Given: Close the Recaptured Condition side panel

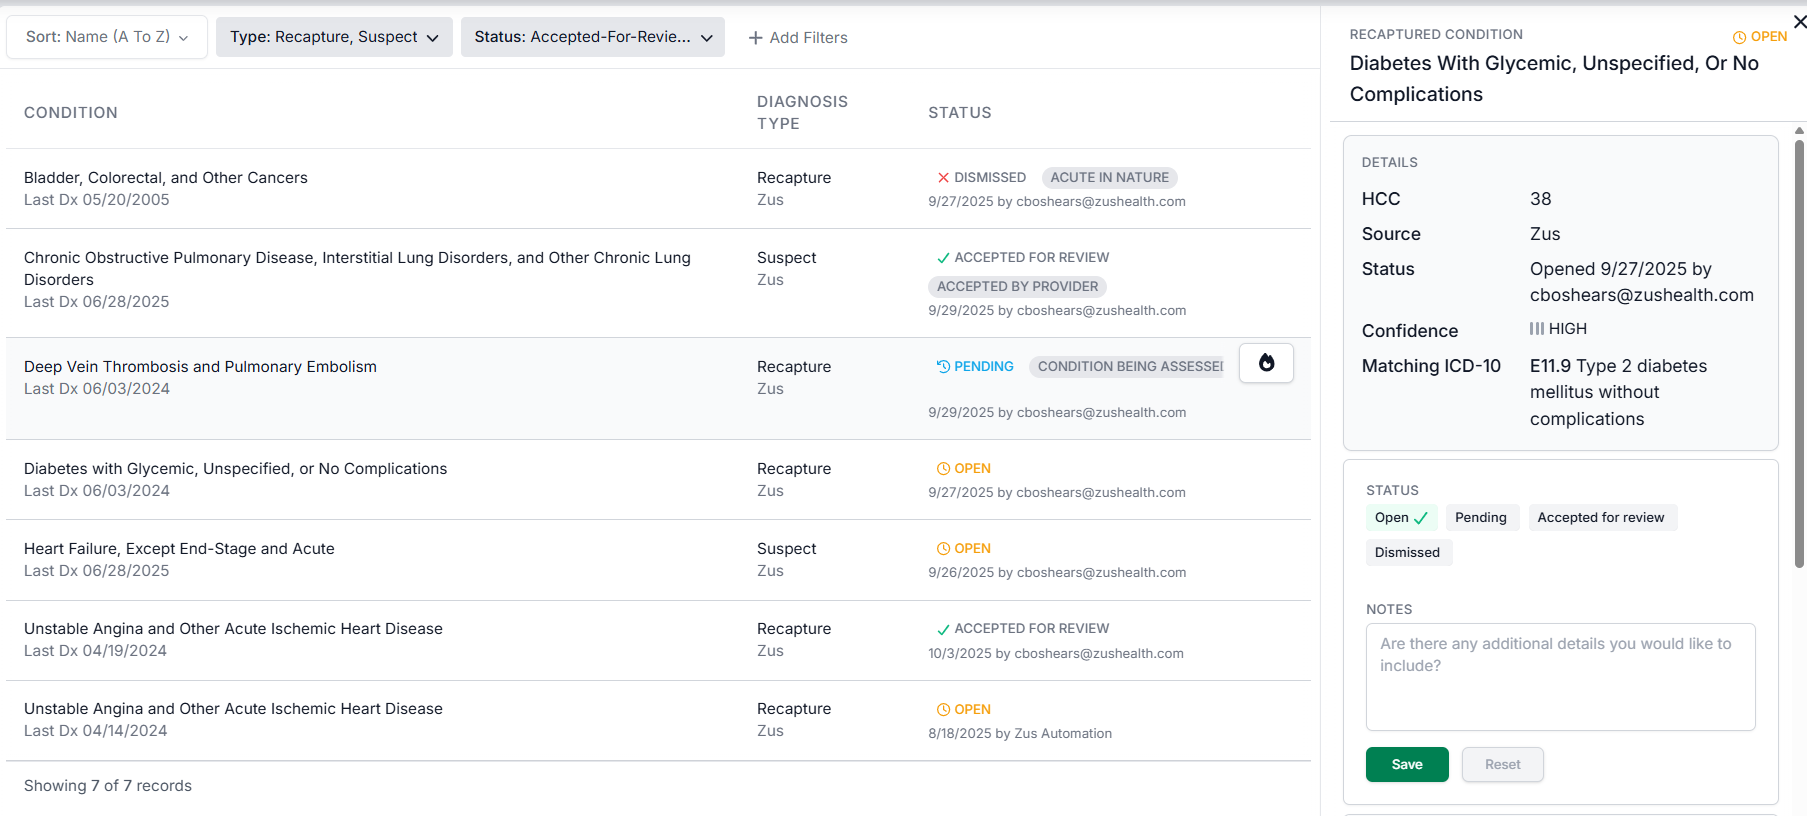Looking at the screenshot, I should pos(1799,22).
